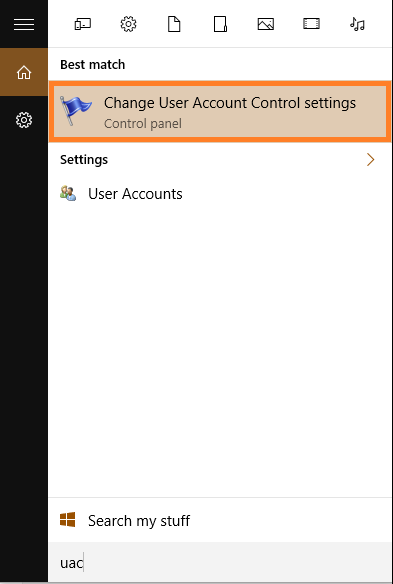
Task: Filter results by documents icon
Action: coord(174,25)
